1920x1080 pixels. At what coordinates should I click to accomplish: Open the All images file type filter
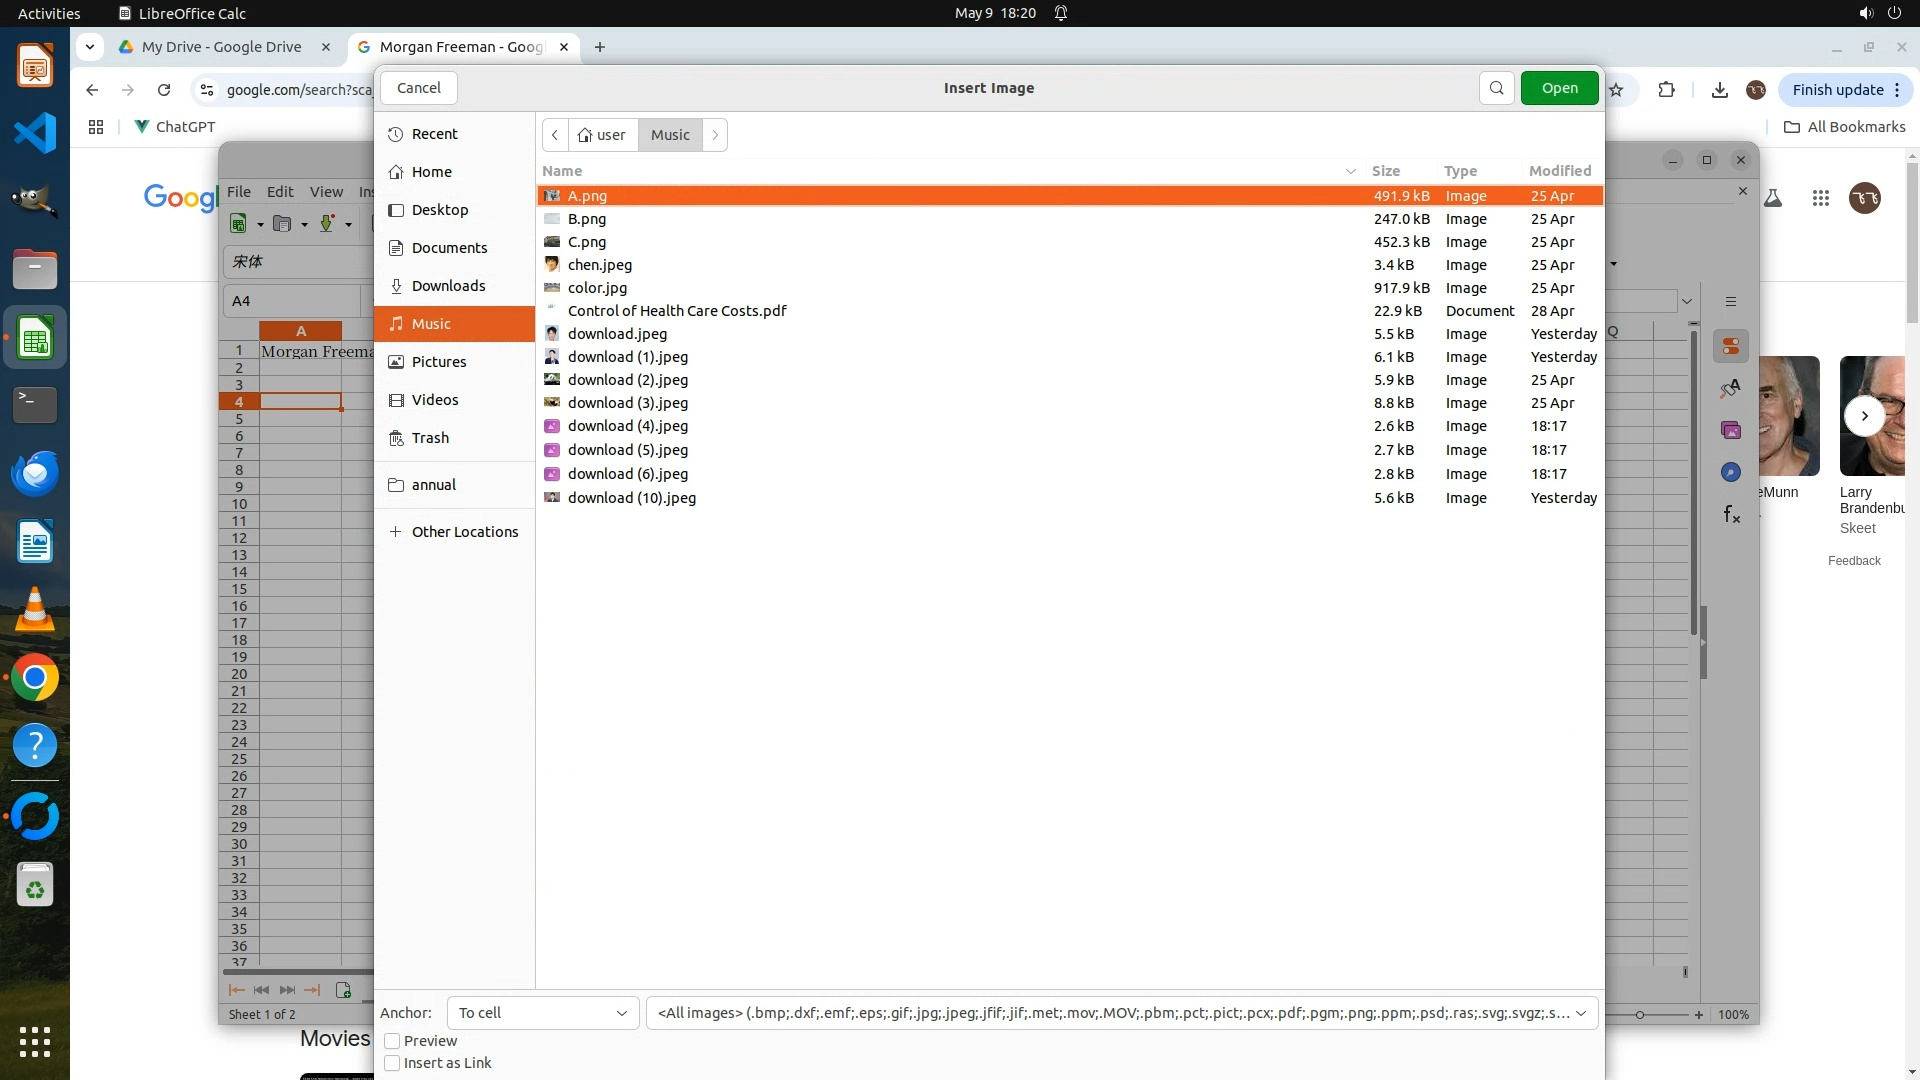pos(1121,1013)
